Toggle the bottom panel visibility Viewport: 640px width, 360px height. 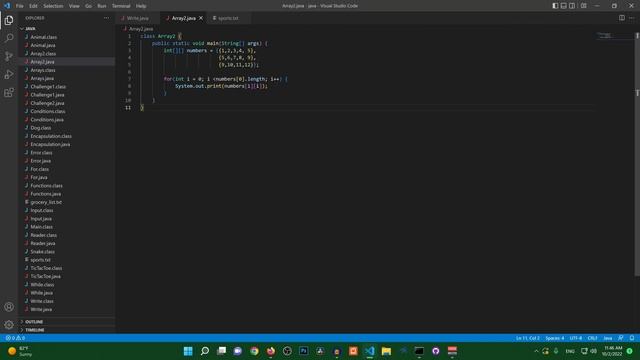tap(564, 6)
